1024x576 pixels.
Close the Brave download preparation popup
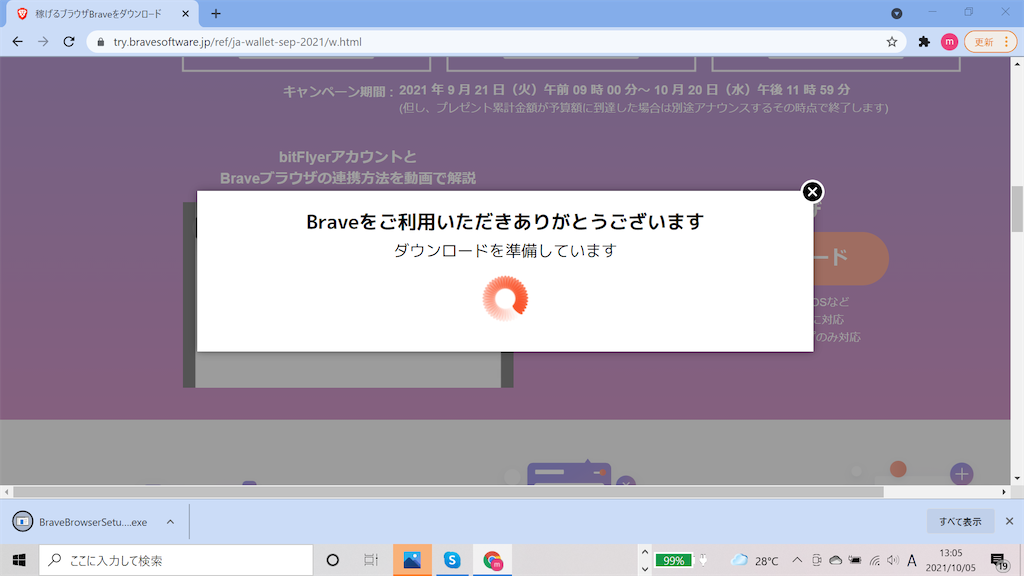point(812,191)
